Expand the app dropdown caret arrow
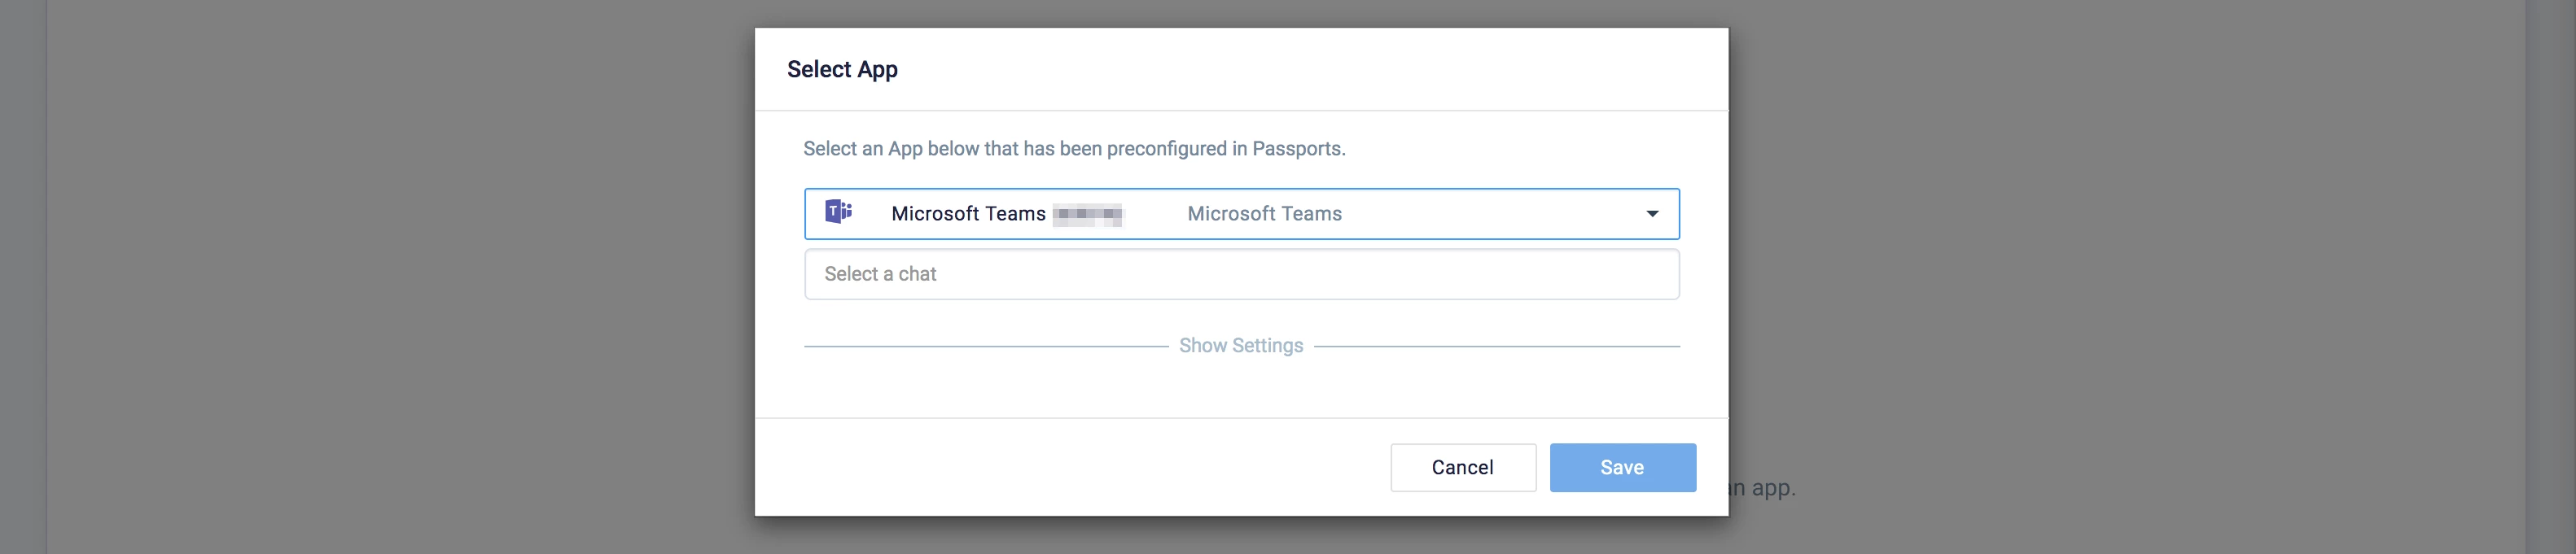 tap(1652, 214)
